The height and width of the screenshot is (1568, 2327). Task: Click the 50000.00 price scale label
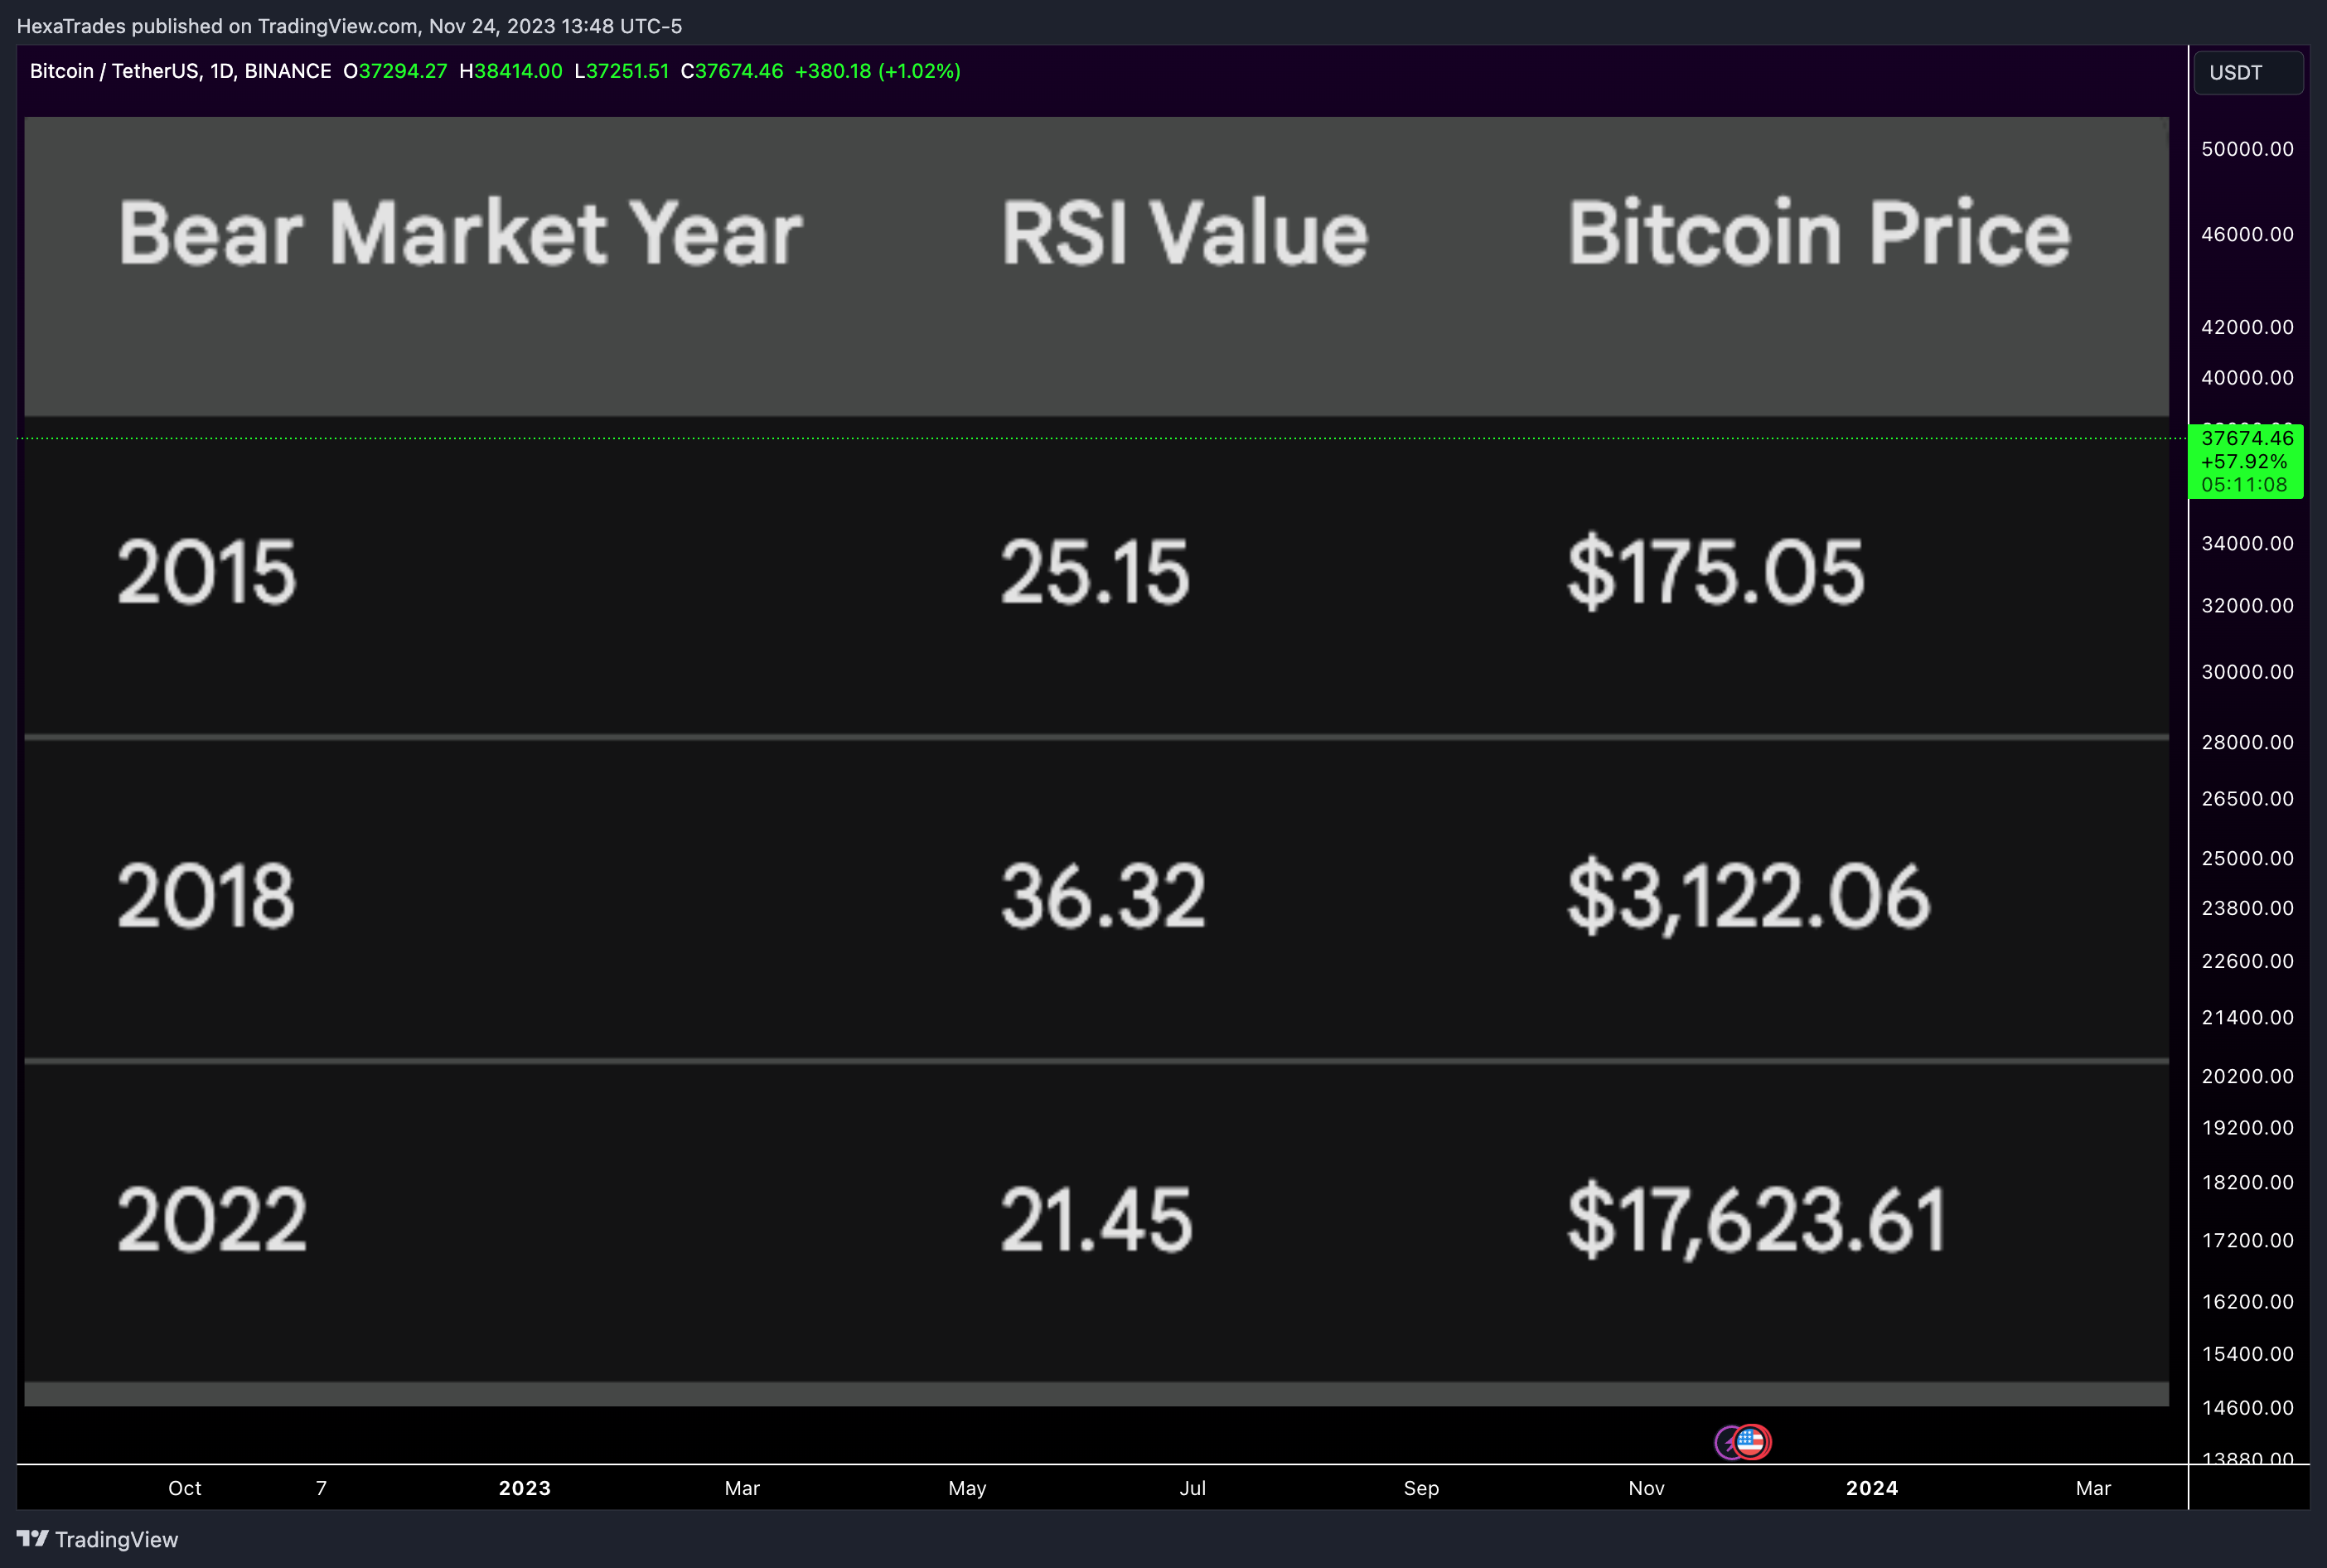[x=2247, y=149]
